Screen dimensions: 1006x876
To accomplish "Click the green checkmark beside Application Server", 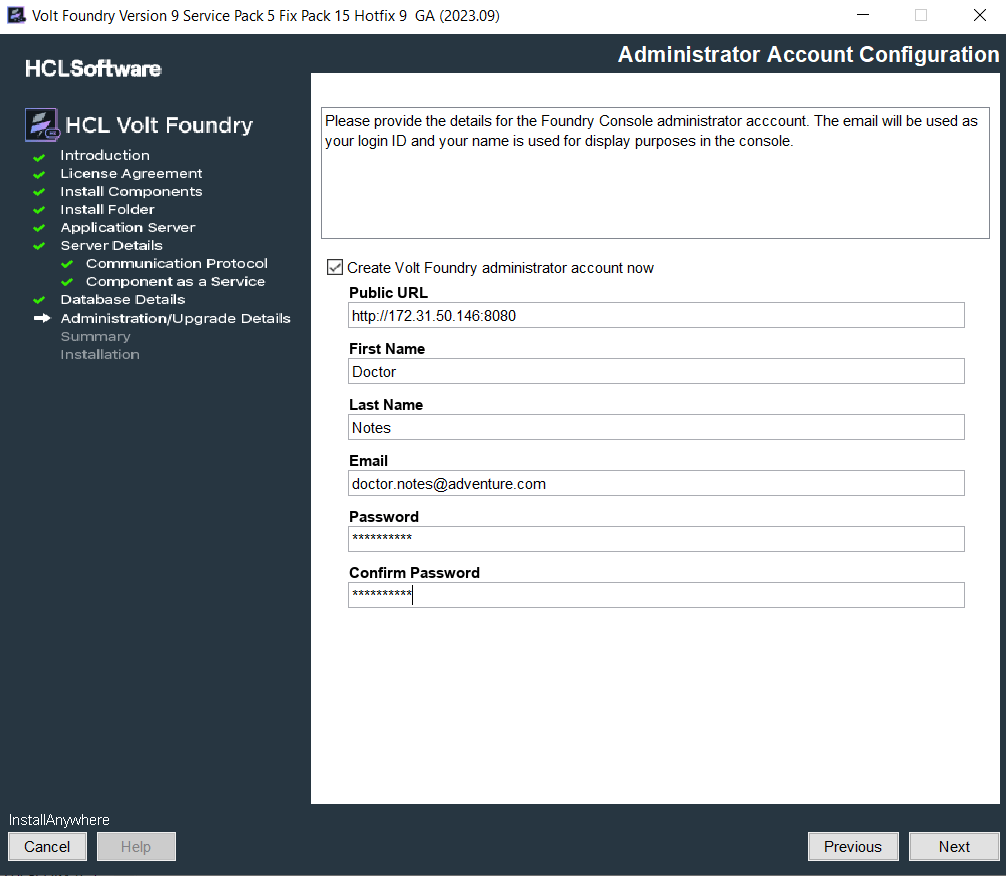I will click(x=39, y=228).
